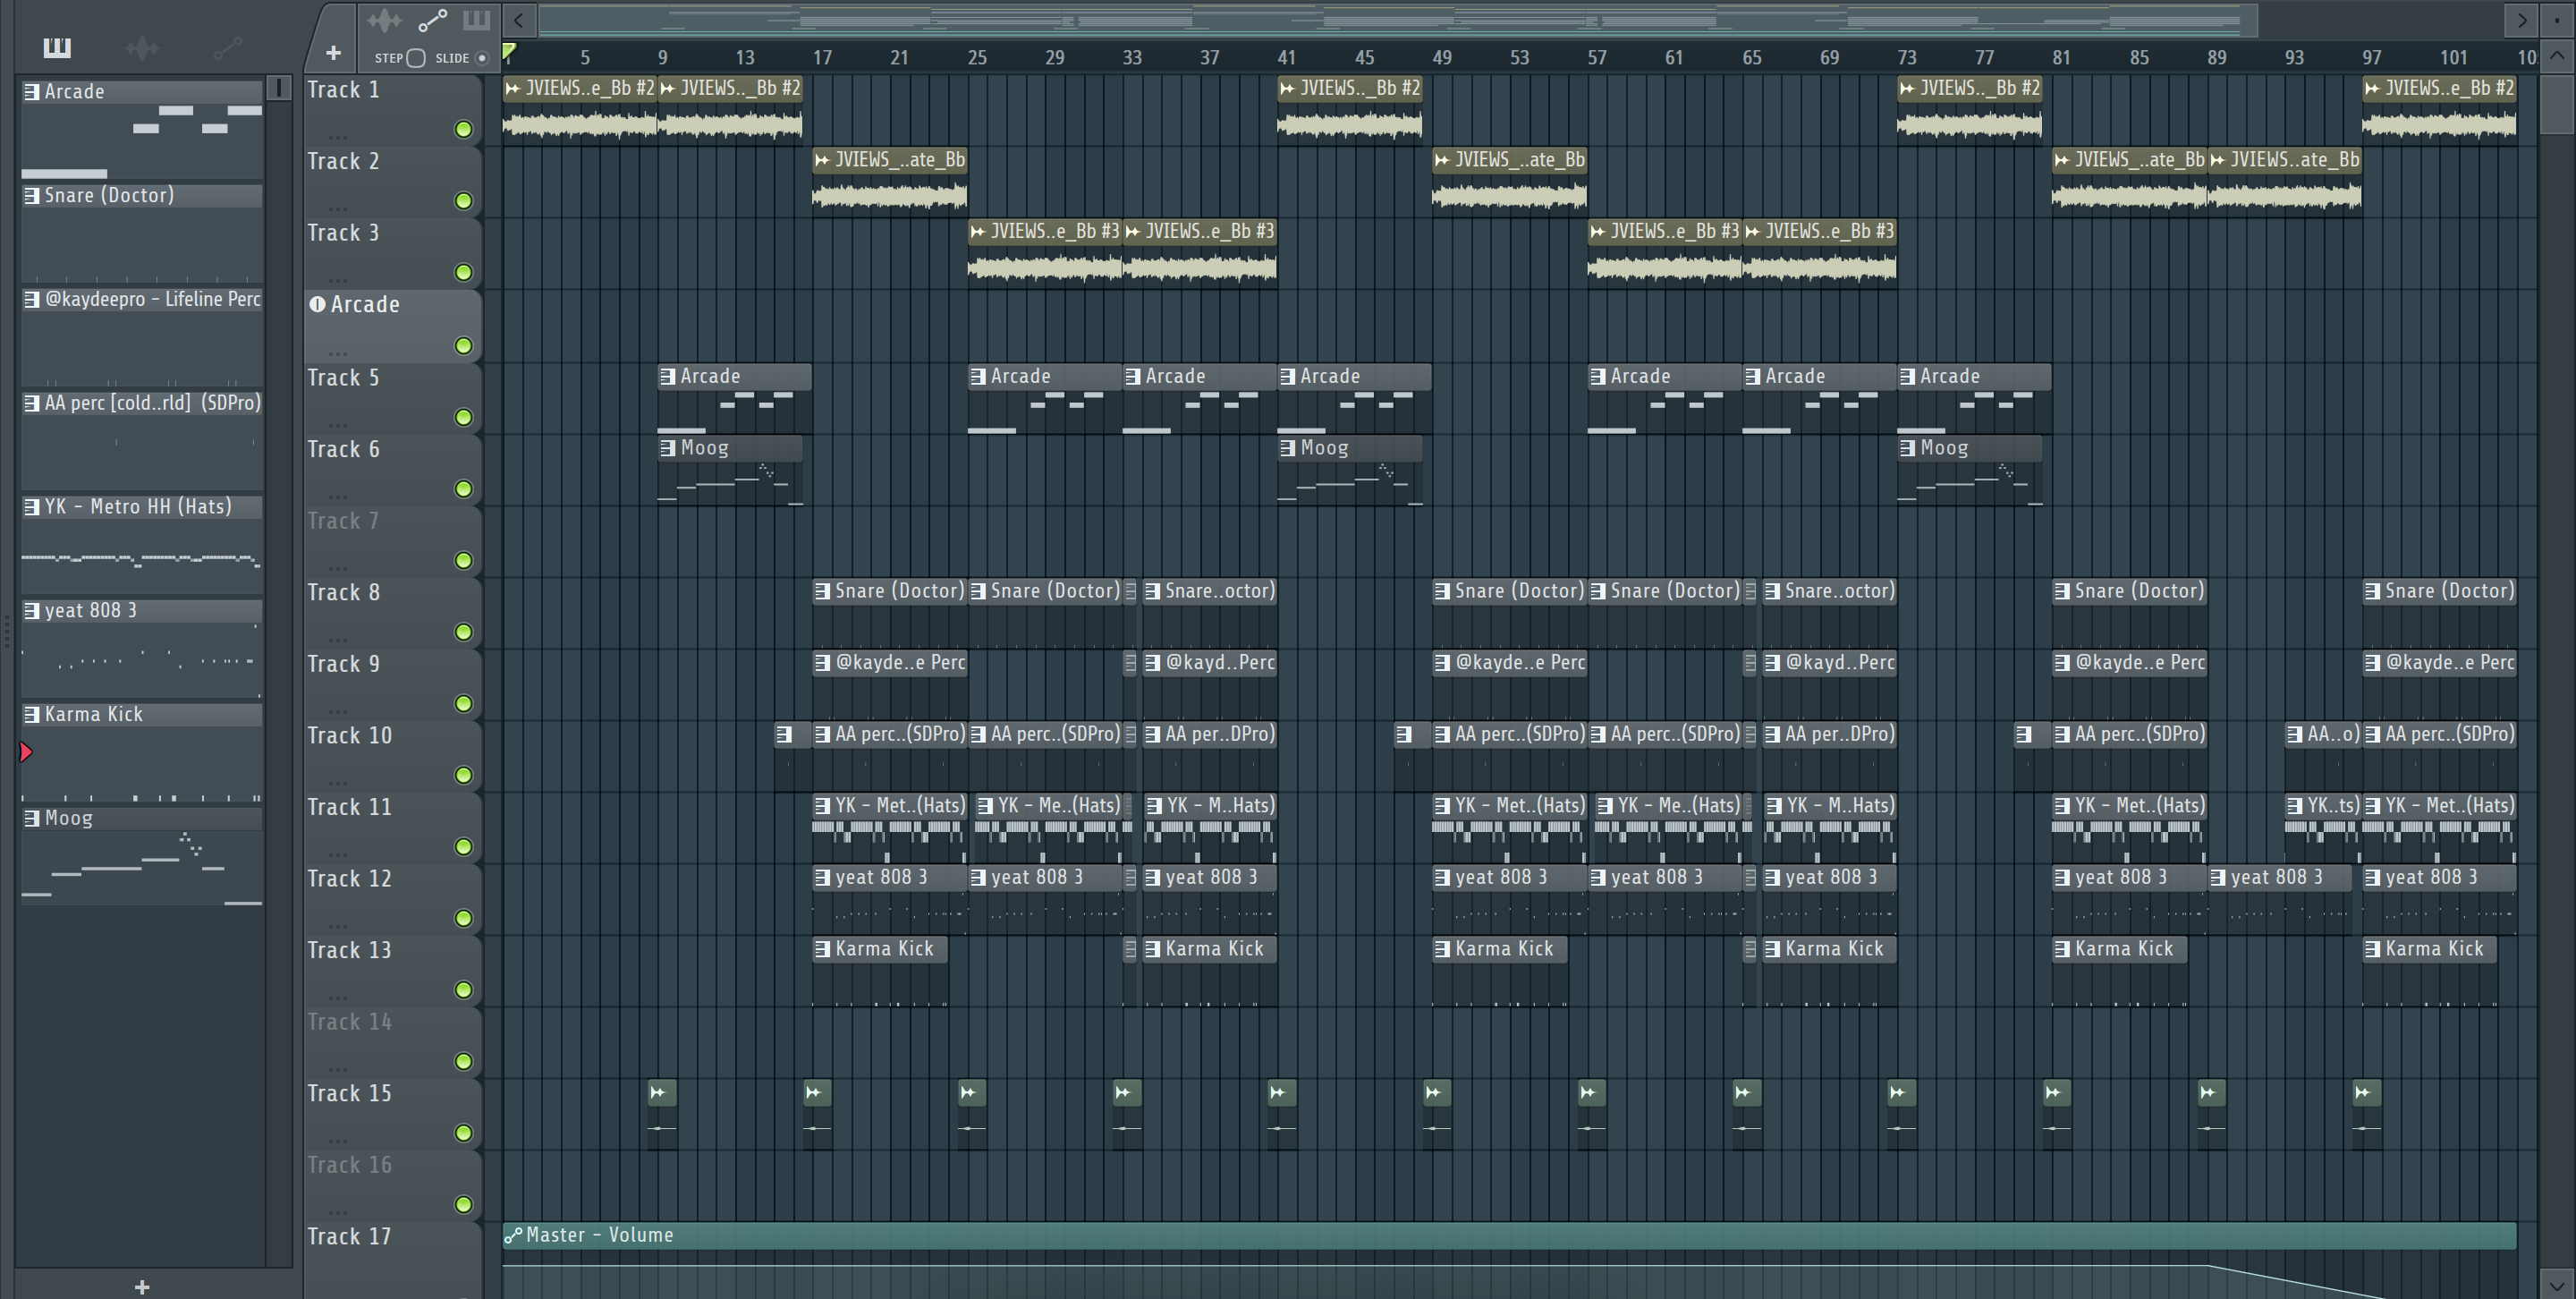Image resolution: width=2576 pixels, height=1299 pixels.
Task: Click the audio icon of Track 3 clip at bar 25
Action: point(978,232)
